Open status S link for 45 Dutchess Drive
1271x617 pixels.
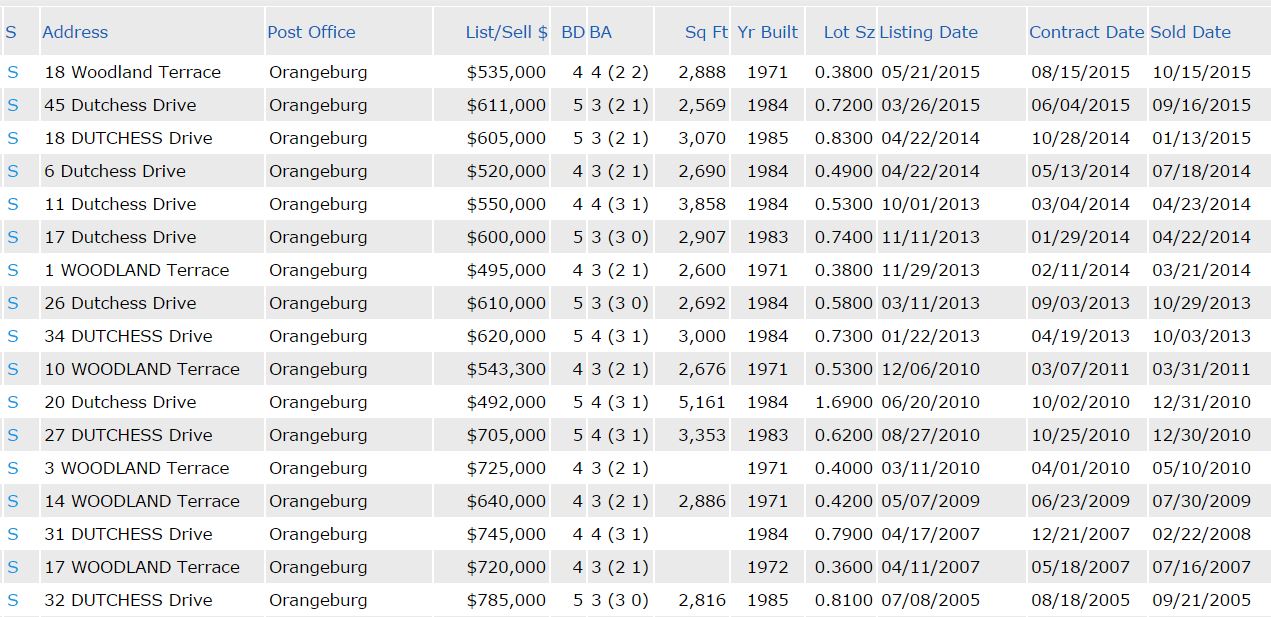coord(13,105)
